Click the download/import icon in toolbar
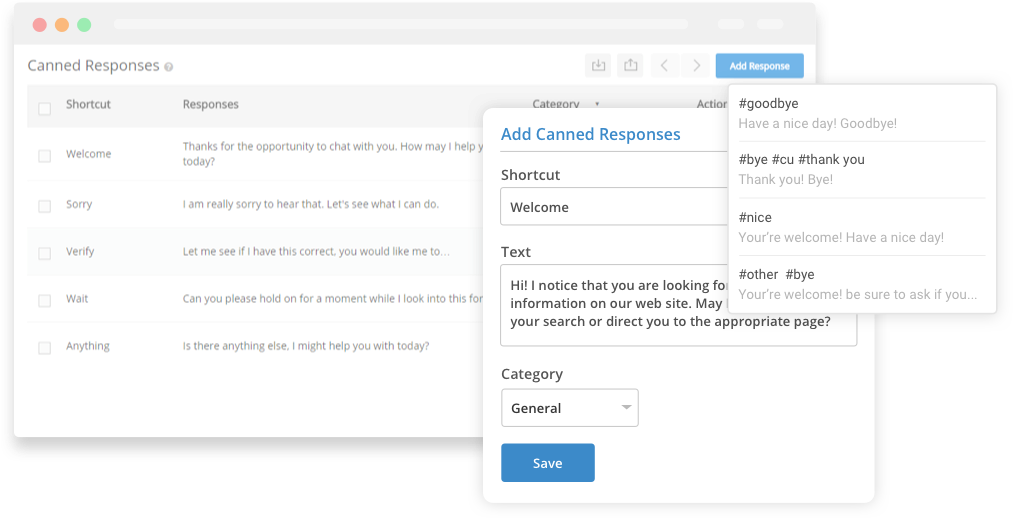 click(x=598, y=66)
